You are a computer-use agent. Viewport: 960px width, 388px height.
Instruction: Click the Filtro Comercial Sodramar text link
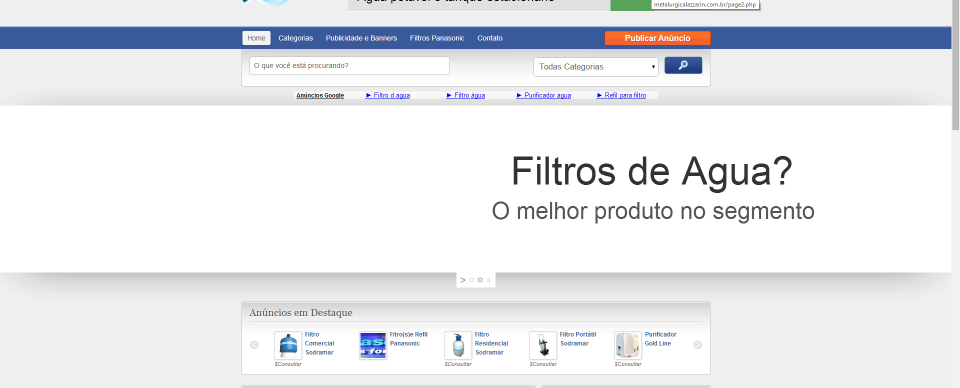320,343
